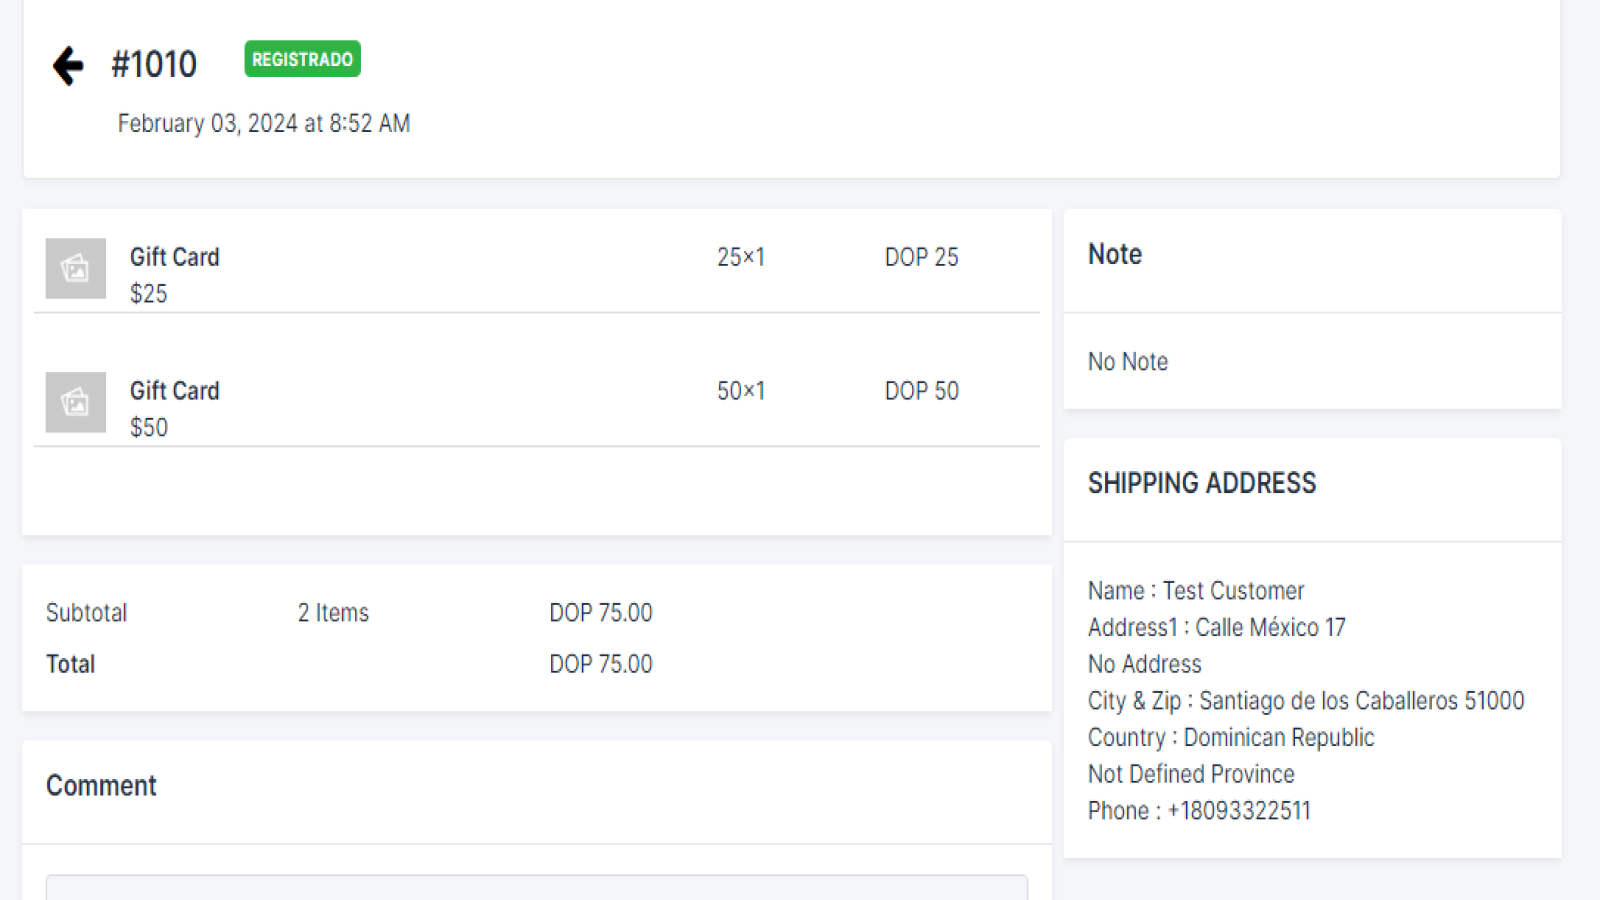This screenshot has height=900, width=1600.
Task: Click the 50×1 quantity text
Action: pos(740,391)
